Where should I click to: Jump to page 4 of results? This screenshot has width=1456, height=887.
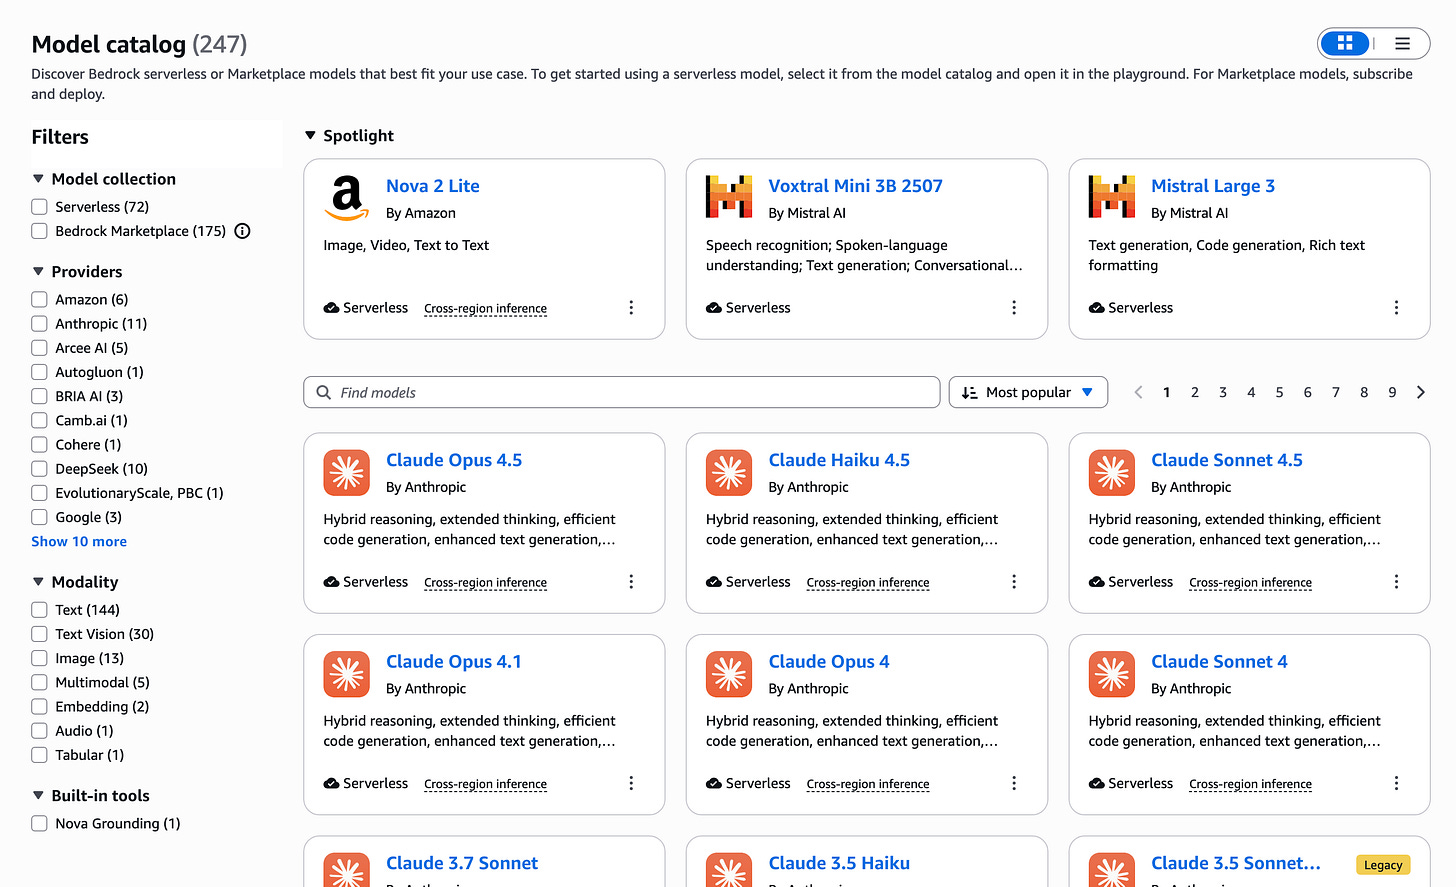click(x=1251, y=392)
